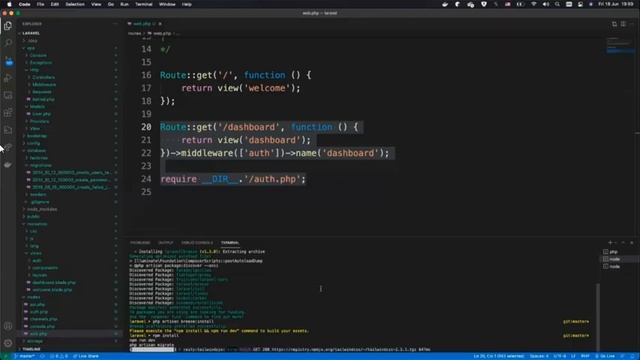Click the sync changes icon in status bar
This screenshot has width=640, height=360.
[42, 356]
